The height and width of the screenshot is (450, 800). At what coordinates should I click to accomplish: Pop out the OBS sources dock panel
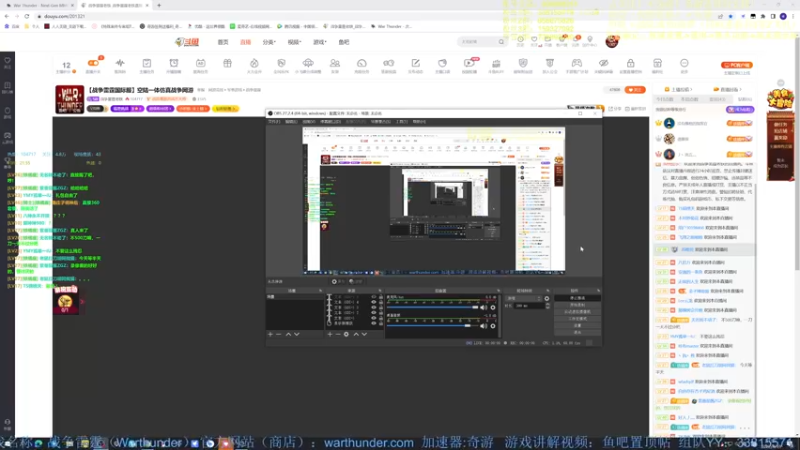(x=380, y=291)
